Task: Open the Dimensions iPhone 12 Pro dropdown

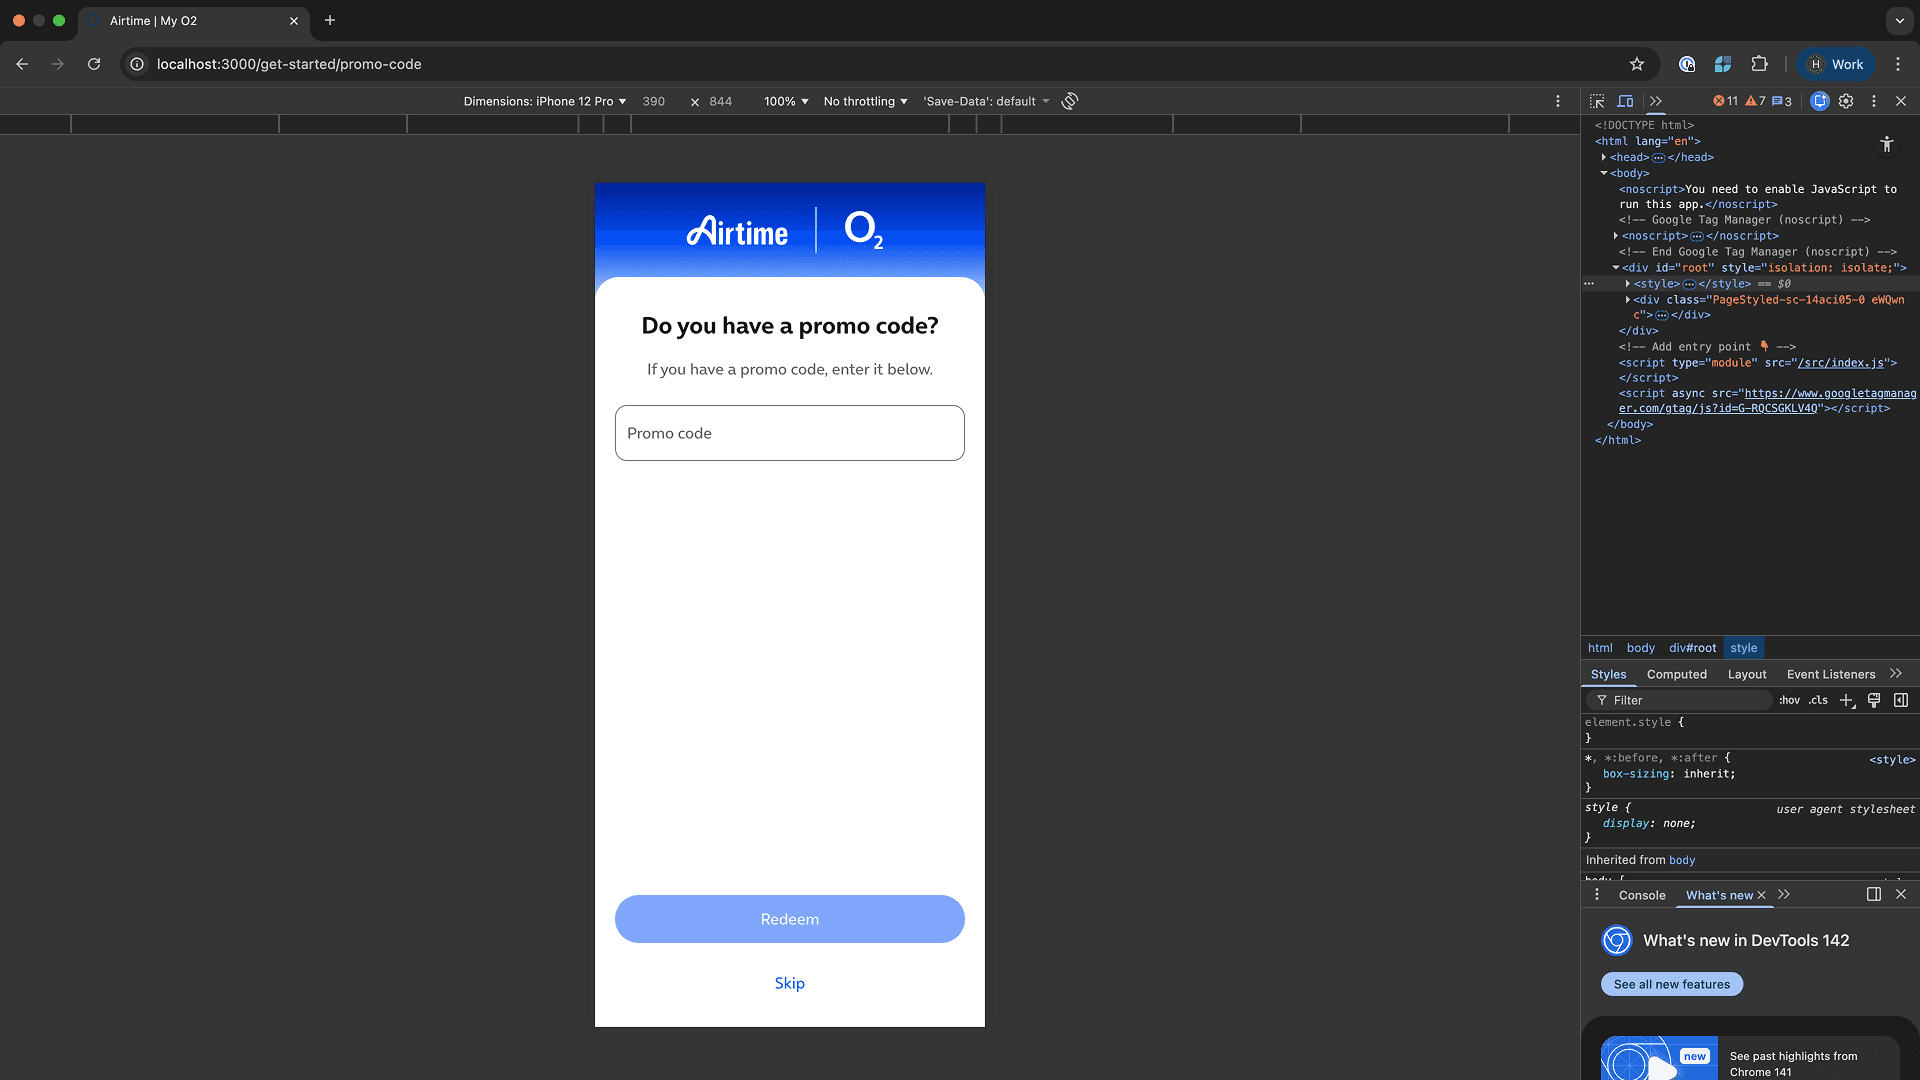Action: point(545,101)
